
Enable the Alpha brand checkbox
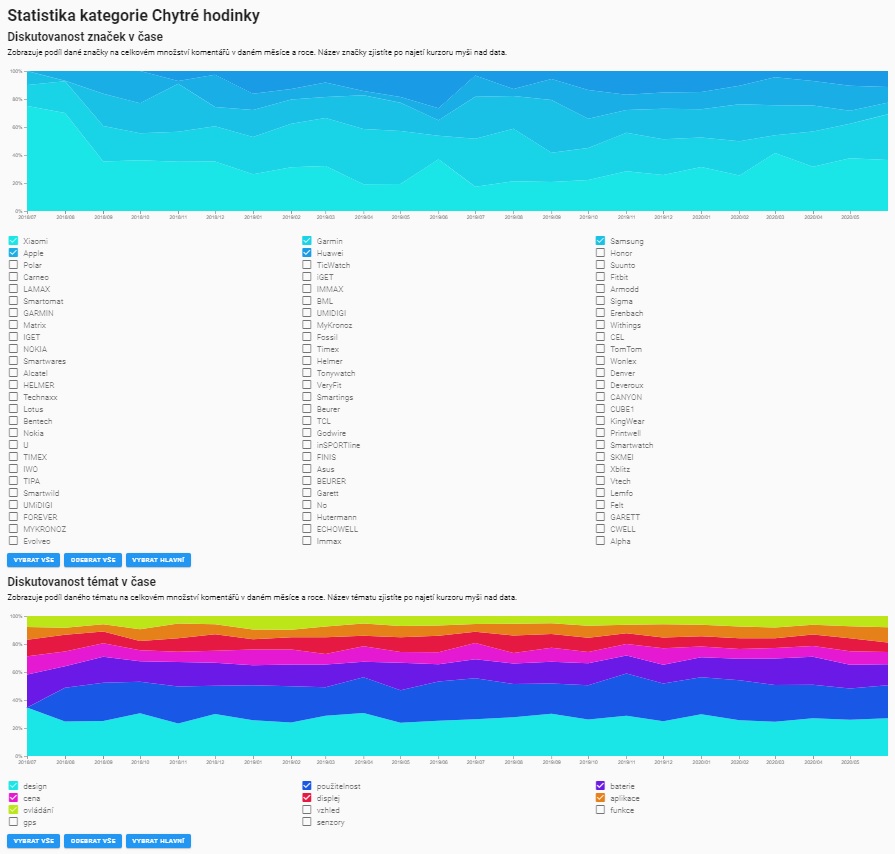600,541
